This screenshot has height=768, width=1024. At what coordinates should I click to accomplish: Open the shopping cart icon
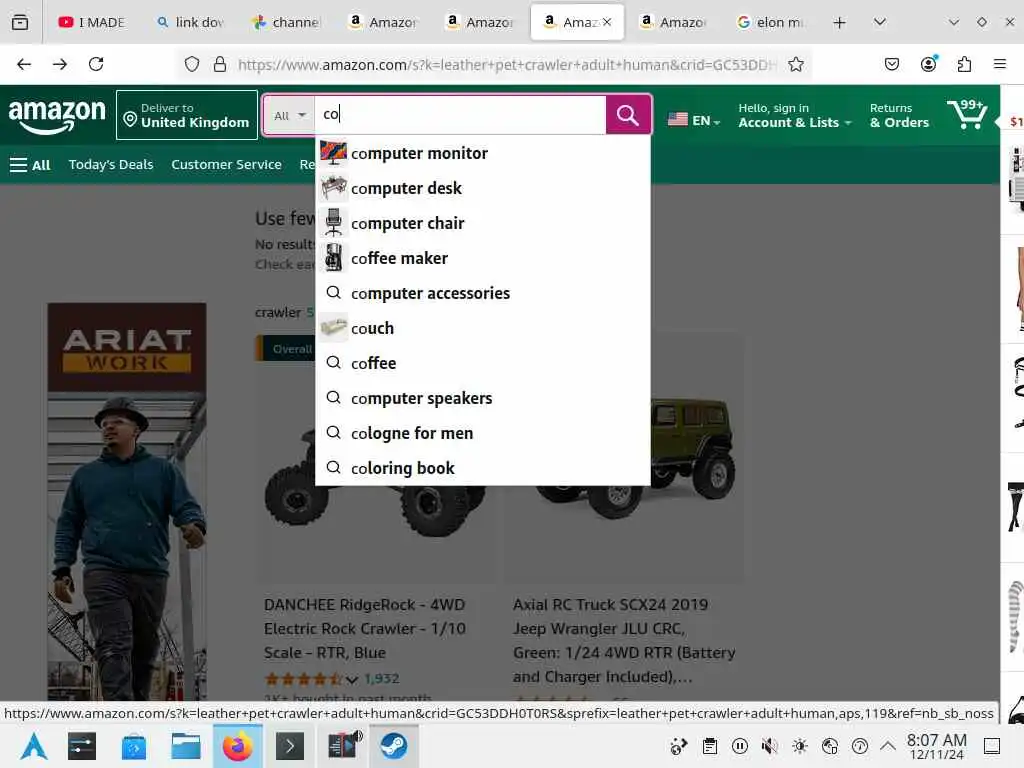[x=967, y=114]
